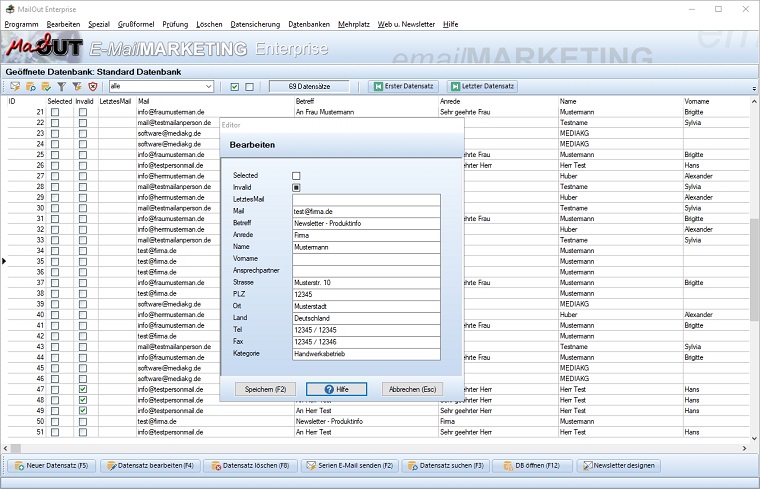The width and height of the screenshot is (760, 489).
Task: Toggle the Selected checkbox for record 35
Action: tap(55, 261)
